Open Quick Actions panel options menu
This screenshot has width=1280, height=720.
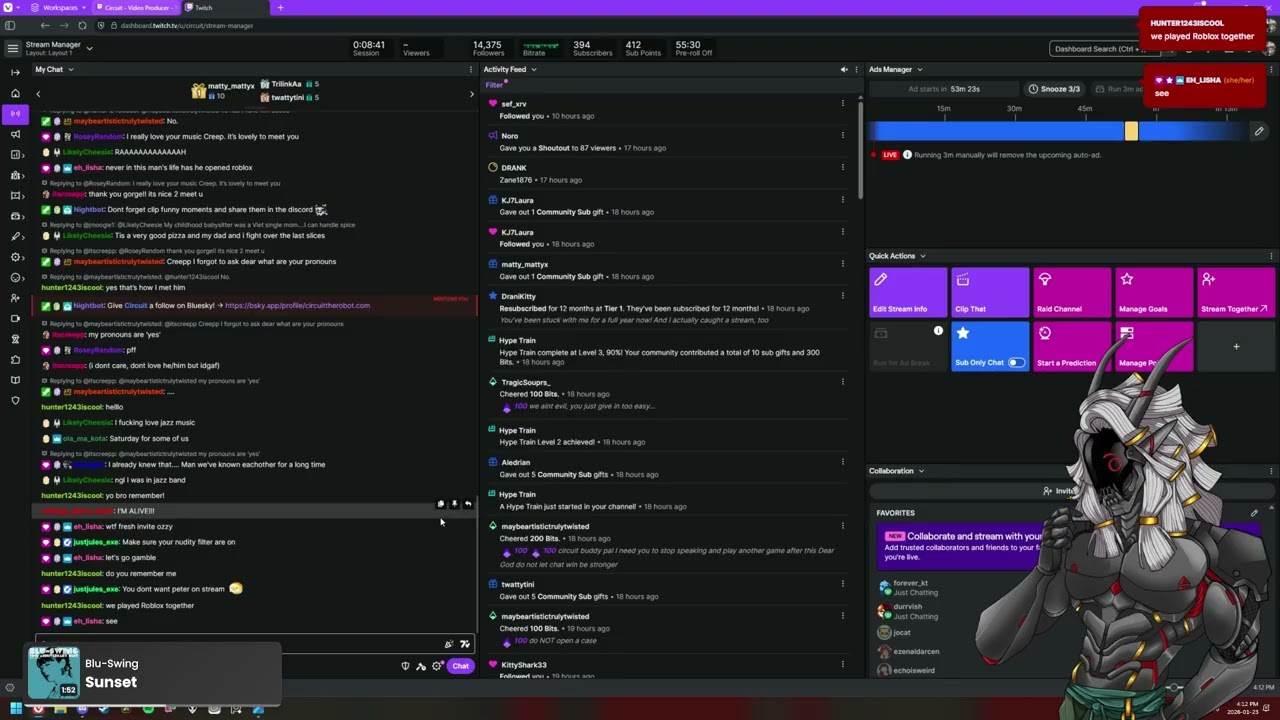point(1271,256)
